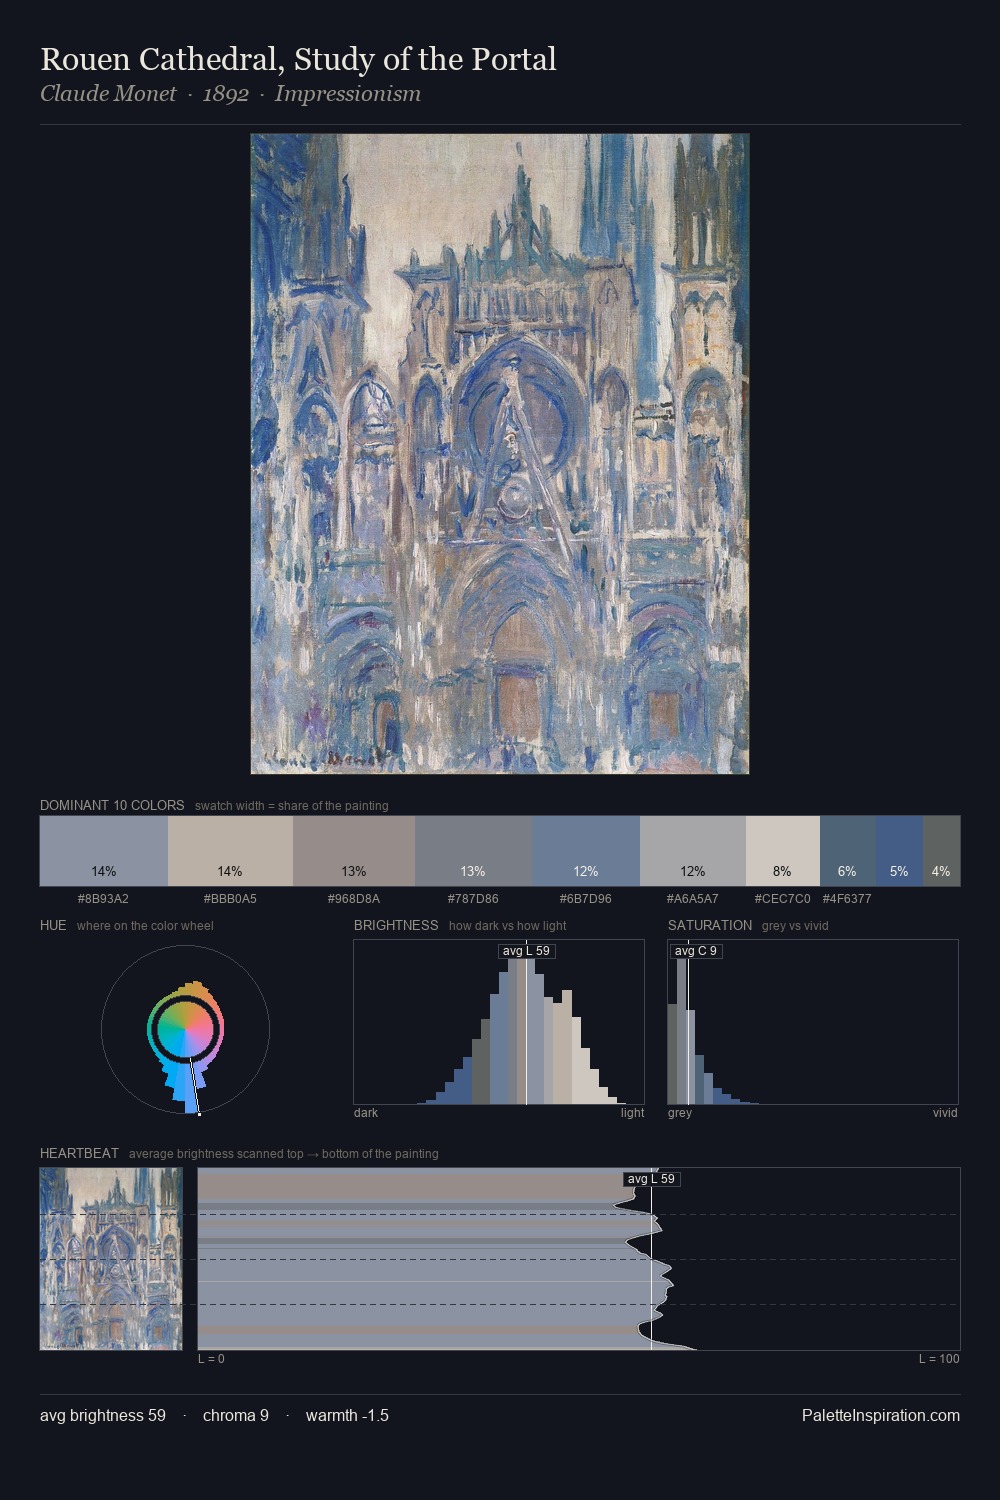This screenshot has width=1000, height=1500.
Task: Select the 5% dark blue swatch
Action: click(899, 851)
